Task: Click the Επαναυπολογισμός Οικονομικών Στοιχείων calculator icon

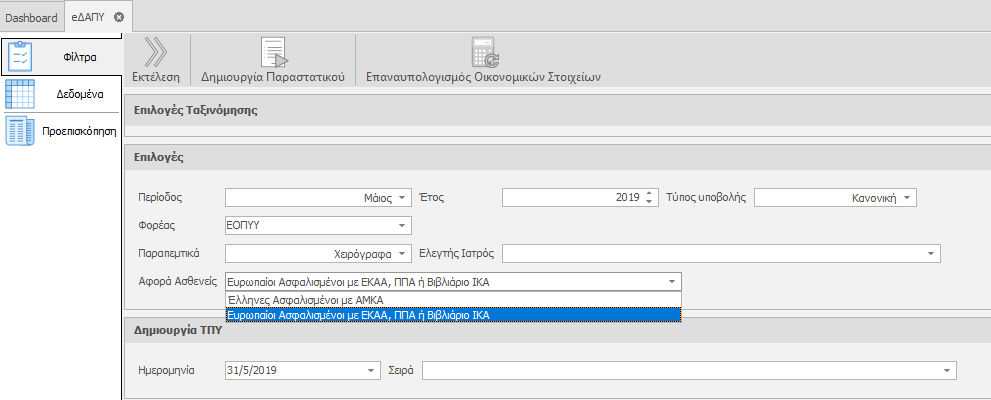Action: click(484, 52)
